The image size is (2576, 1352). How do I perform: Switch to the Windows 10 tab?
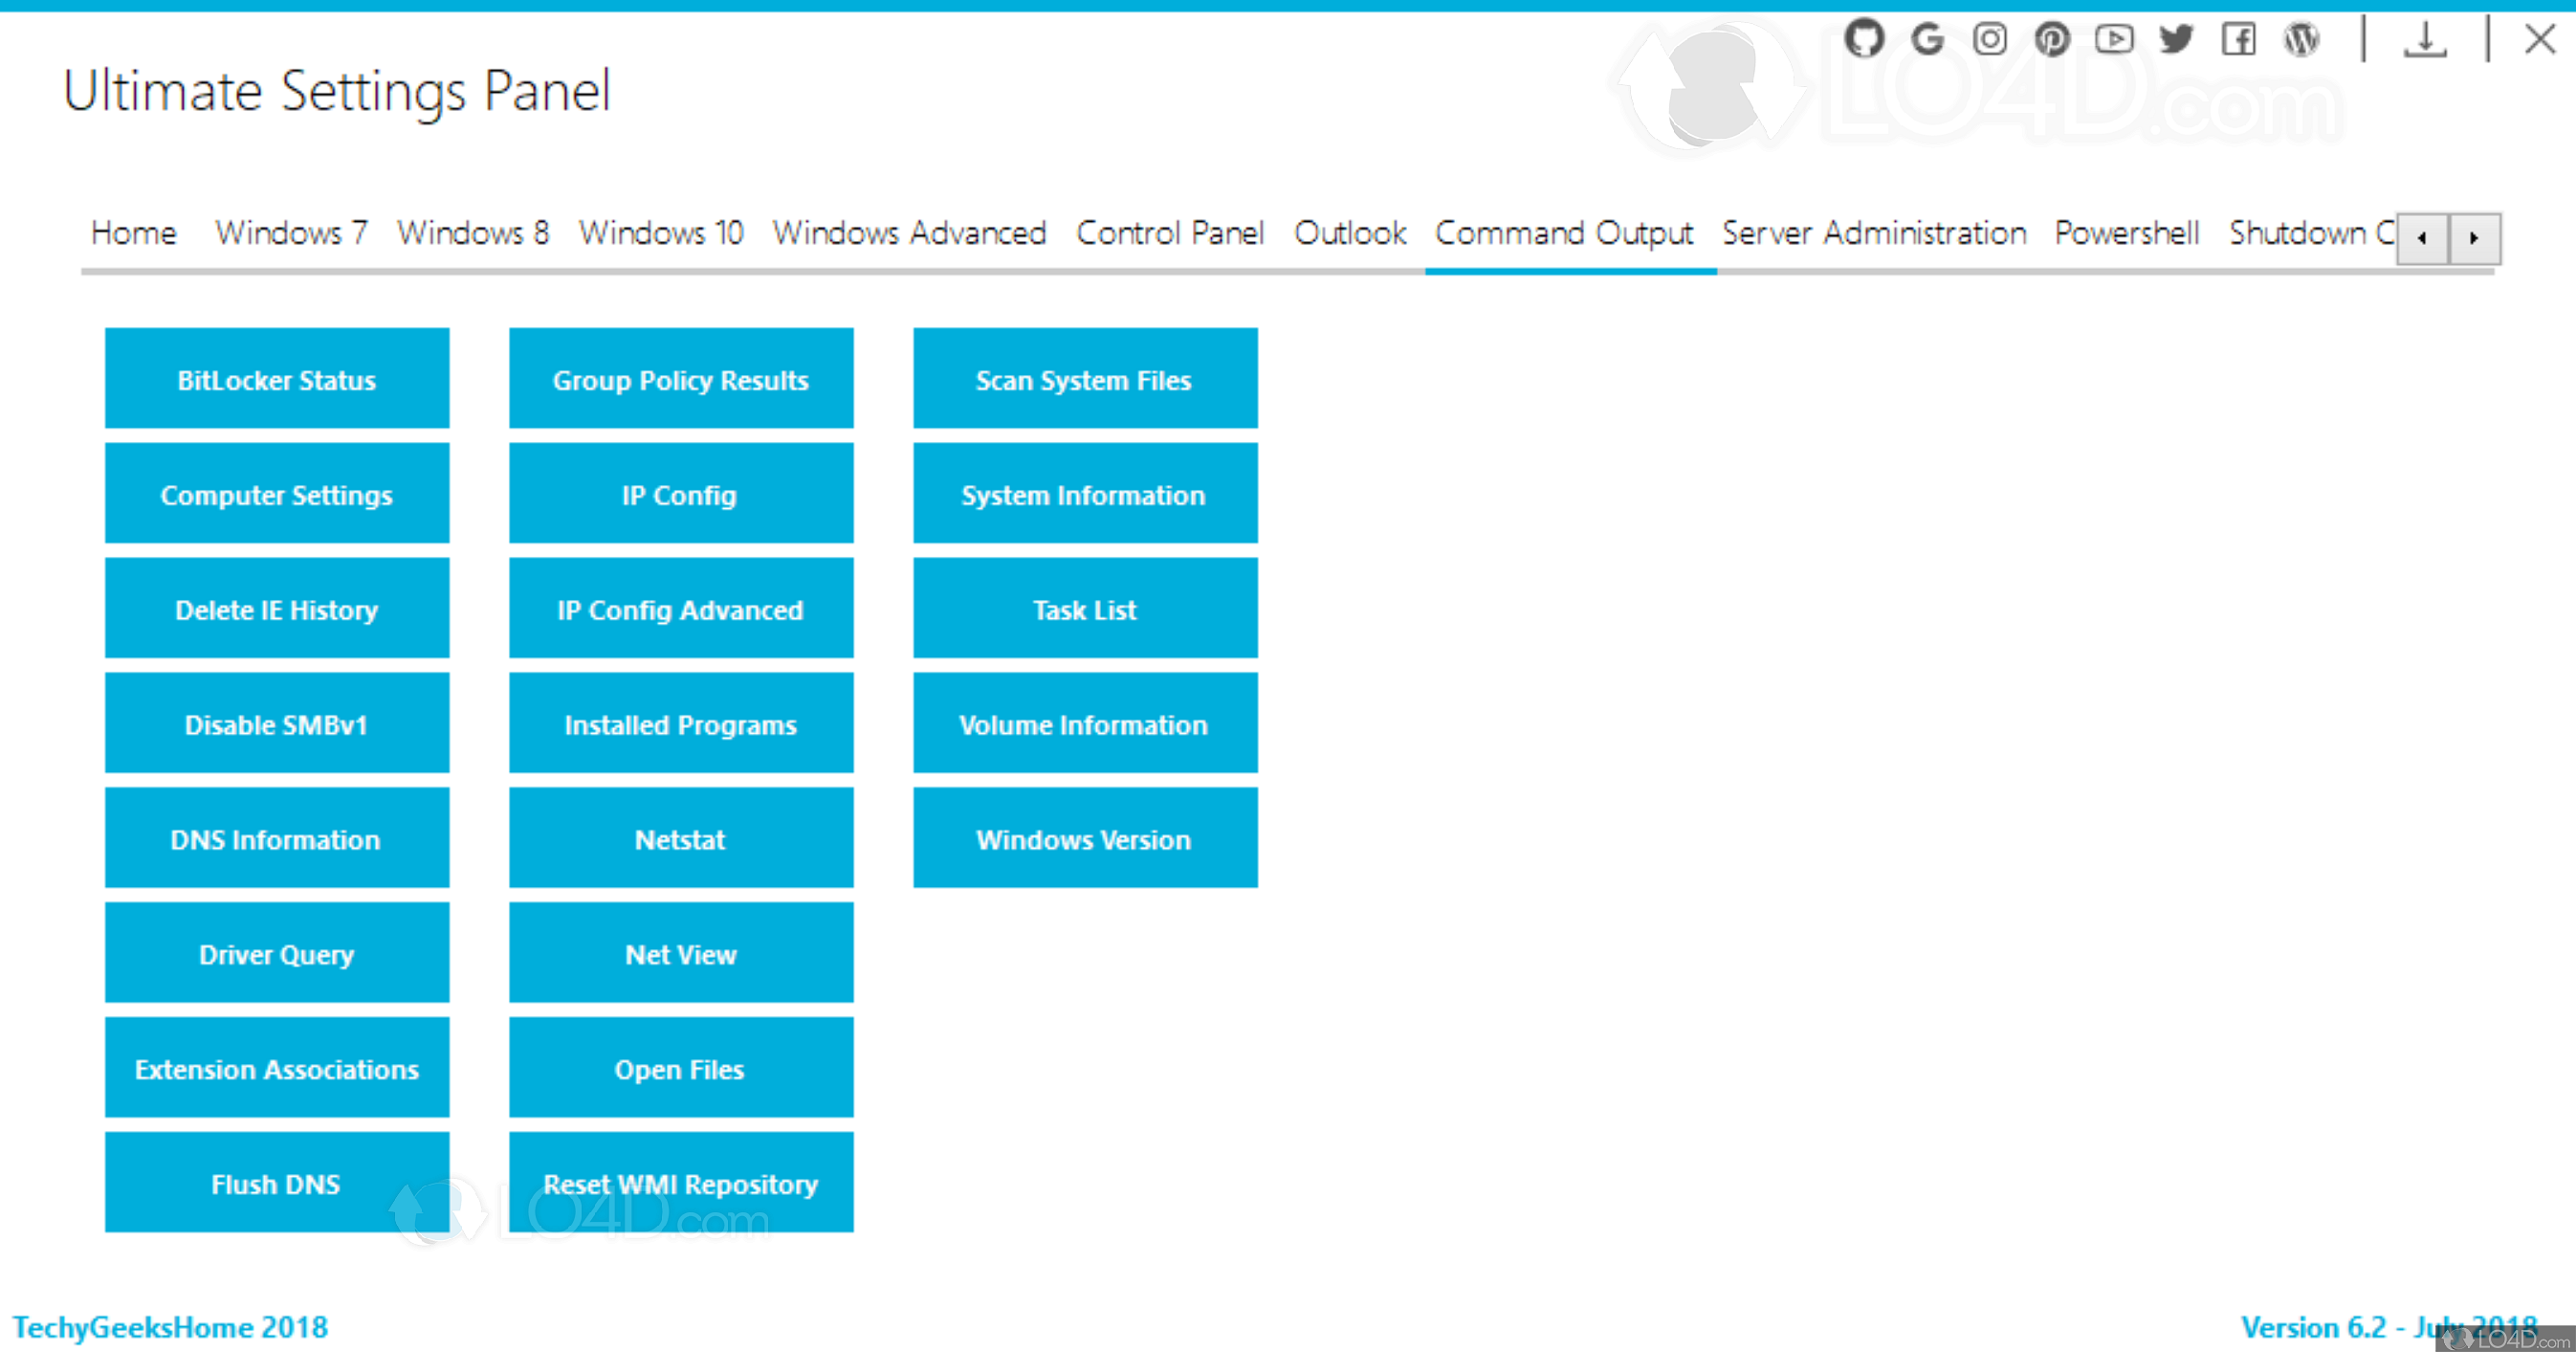point(661,233)
